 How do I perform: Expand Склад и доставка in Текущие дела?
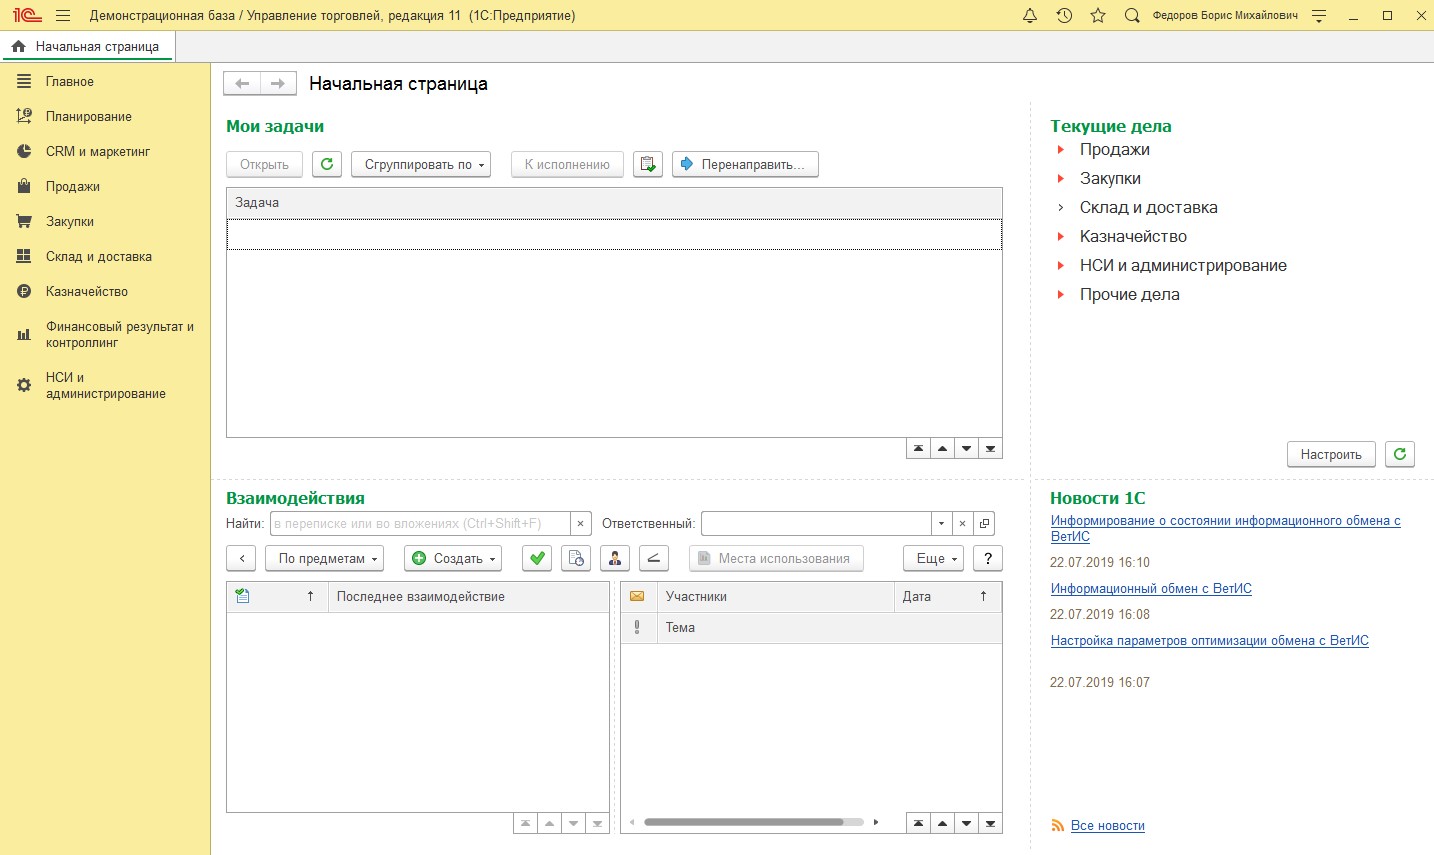1061,208
